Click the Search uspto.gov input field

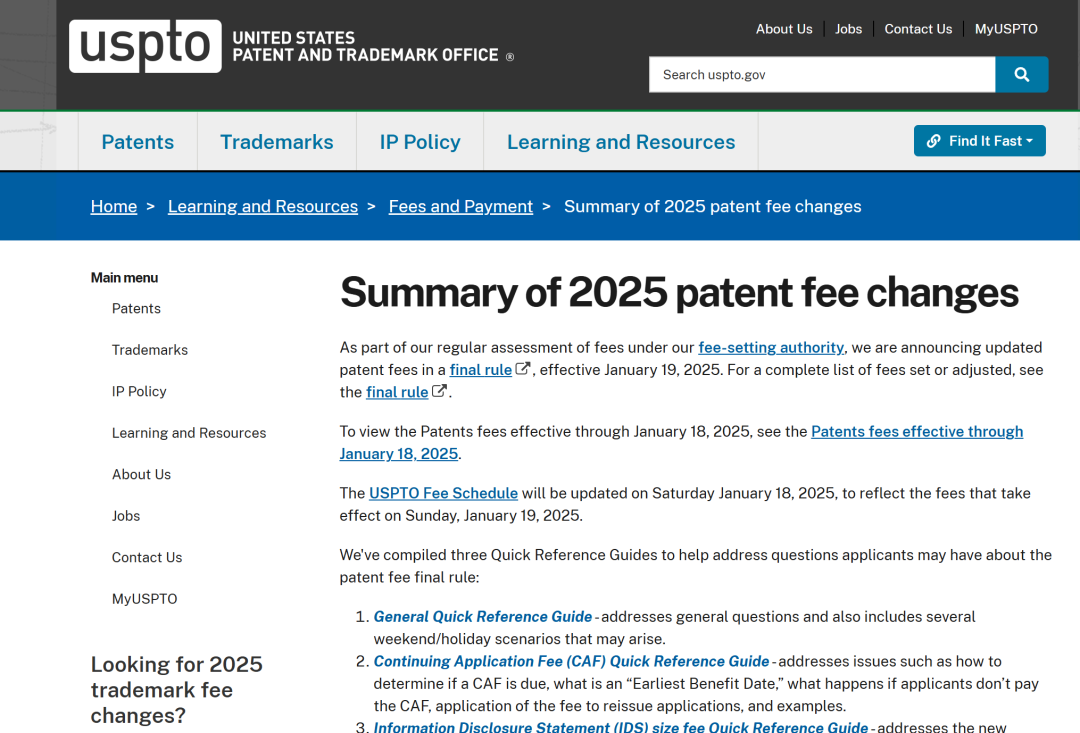tap(822, 74)
